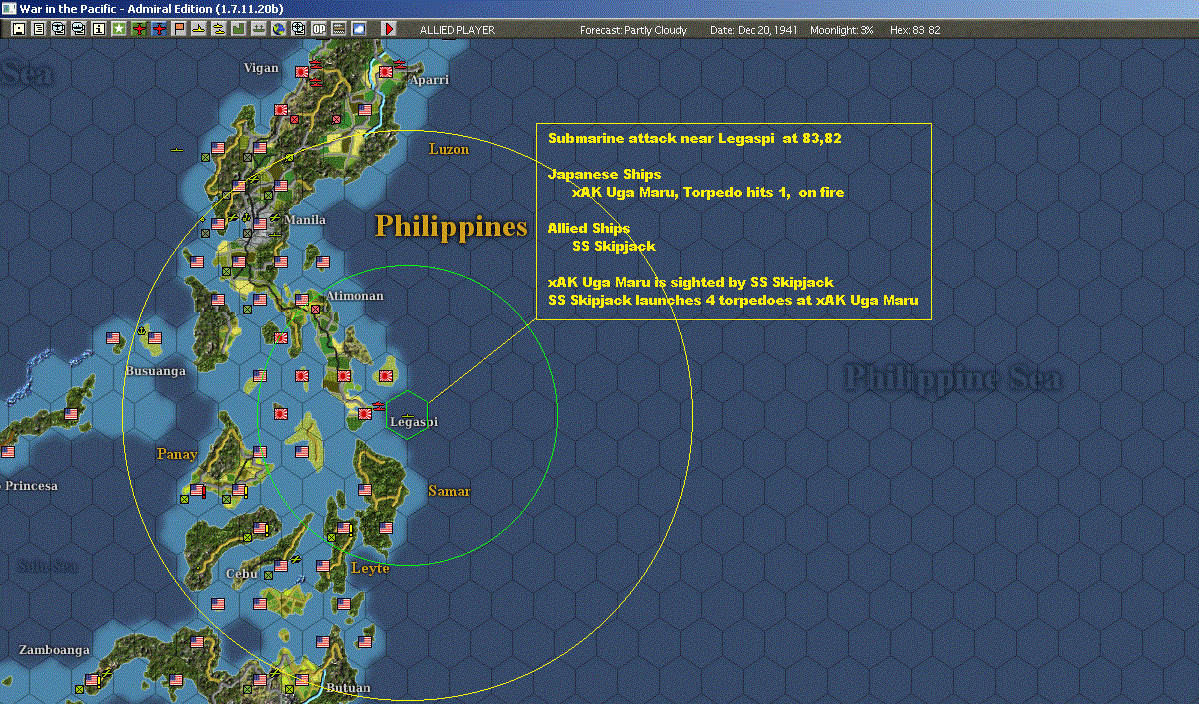Image resolution: width=1199 pixels, height=704 pixels.
Task: Click the save game disk icon in toolbar
Action: [x=19, y=29]
